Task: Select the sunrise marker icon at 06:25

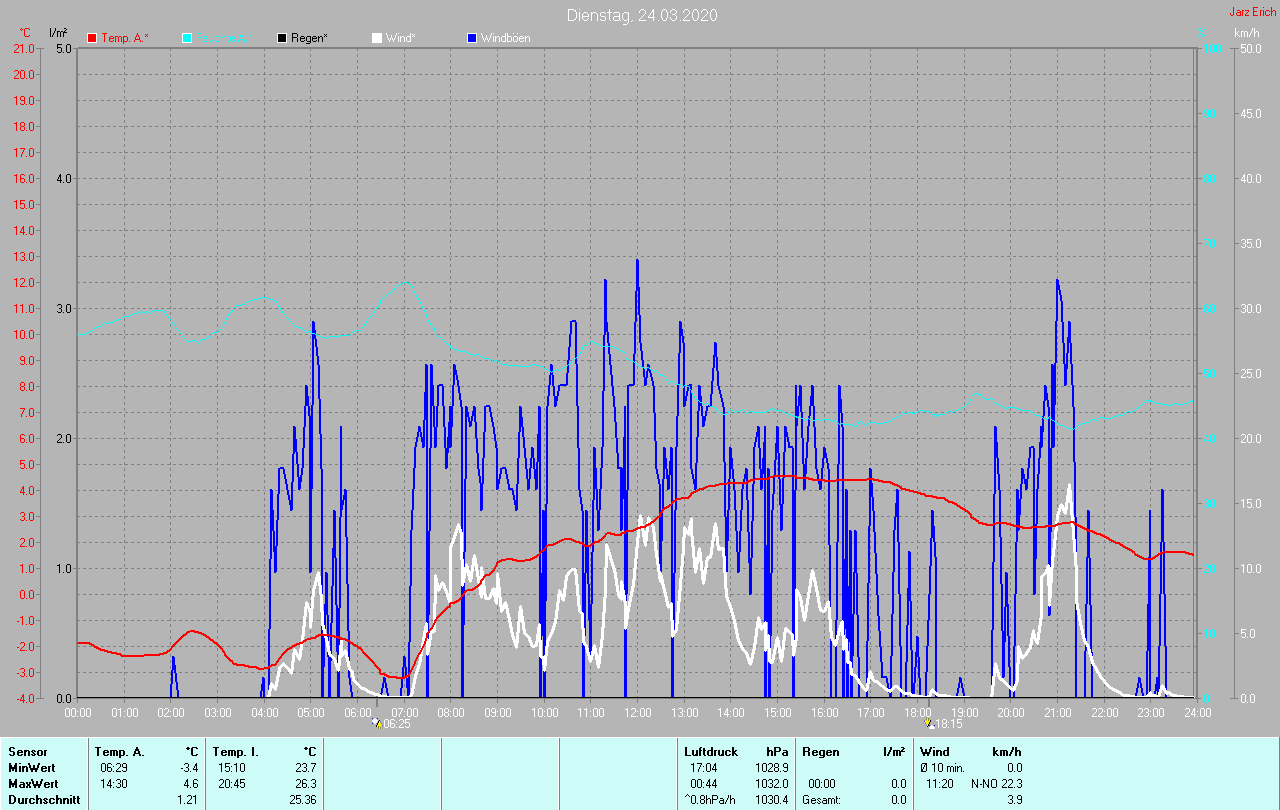Action: point(376,723)
